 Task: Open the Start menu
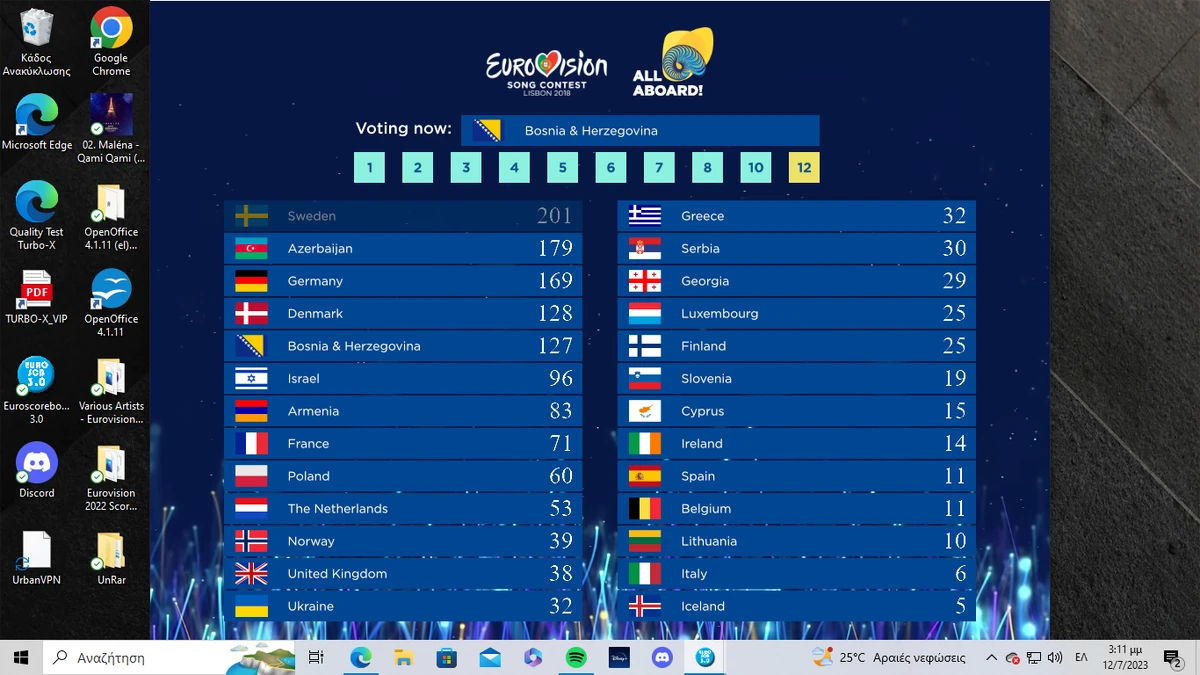click(19, 658)
